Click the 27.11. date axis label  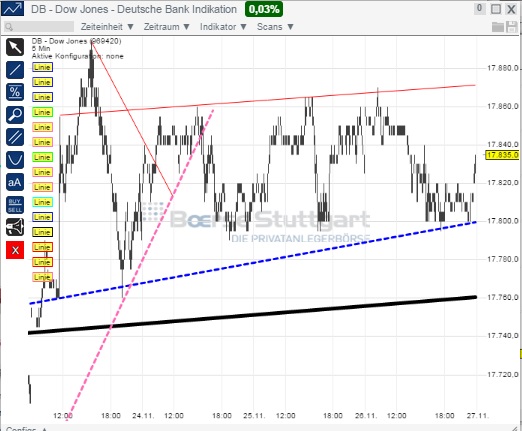click(477, 416)
